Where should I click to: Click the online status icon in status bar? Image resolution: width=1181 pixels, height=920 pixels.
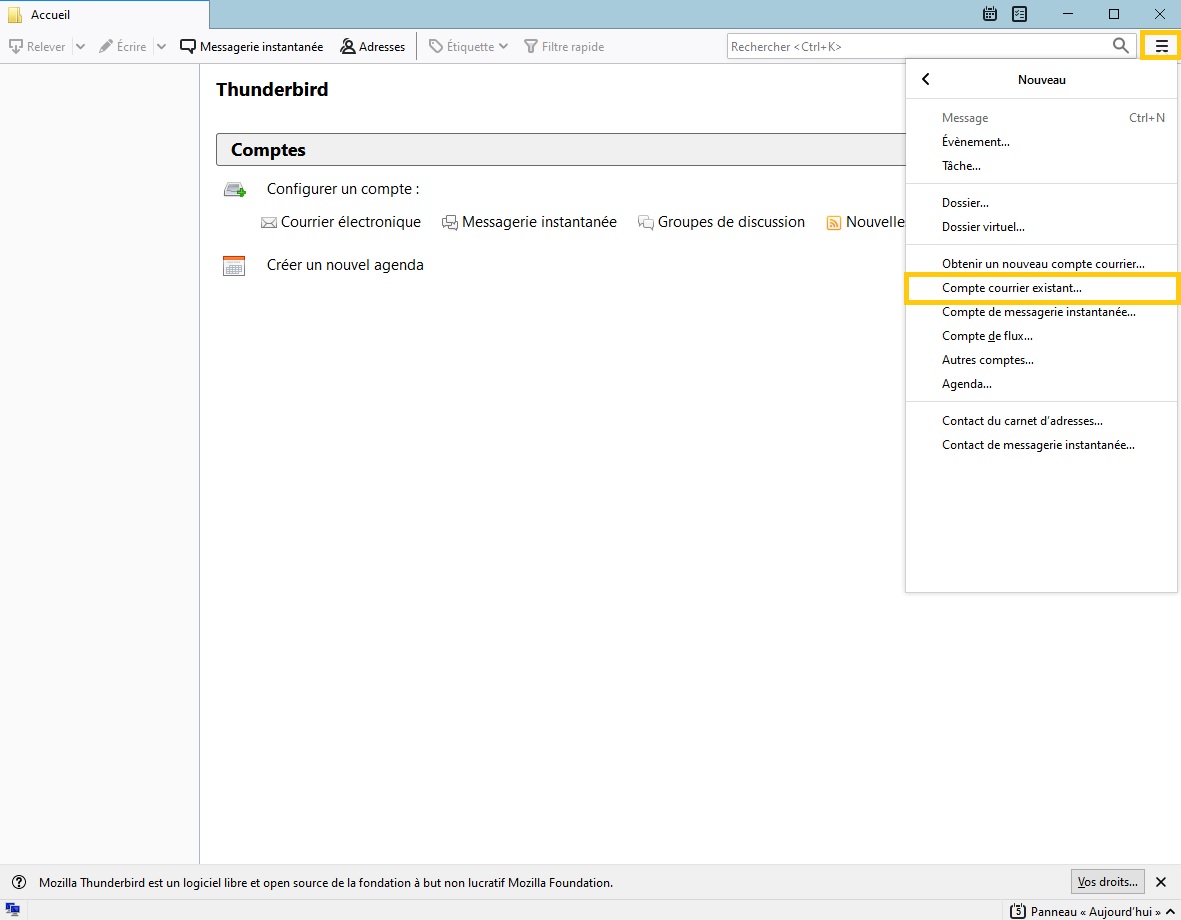[x=13, y=909]
